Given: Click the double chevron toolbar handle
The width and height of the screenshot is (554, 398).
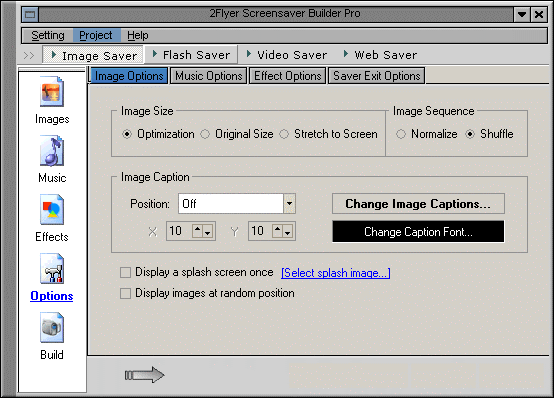Looking at the screenshot, I should pos(29,55).
